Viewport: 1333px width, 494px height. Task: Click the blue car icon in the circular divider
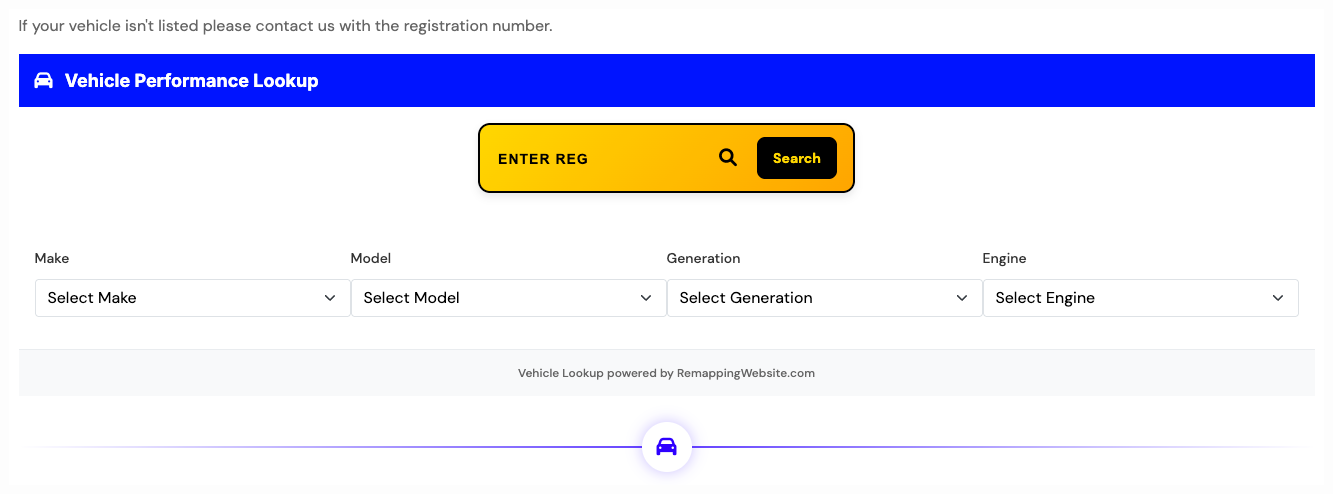[x=666, y=447]
